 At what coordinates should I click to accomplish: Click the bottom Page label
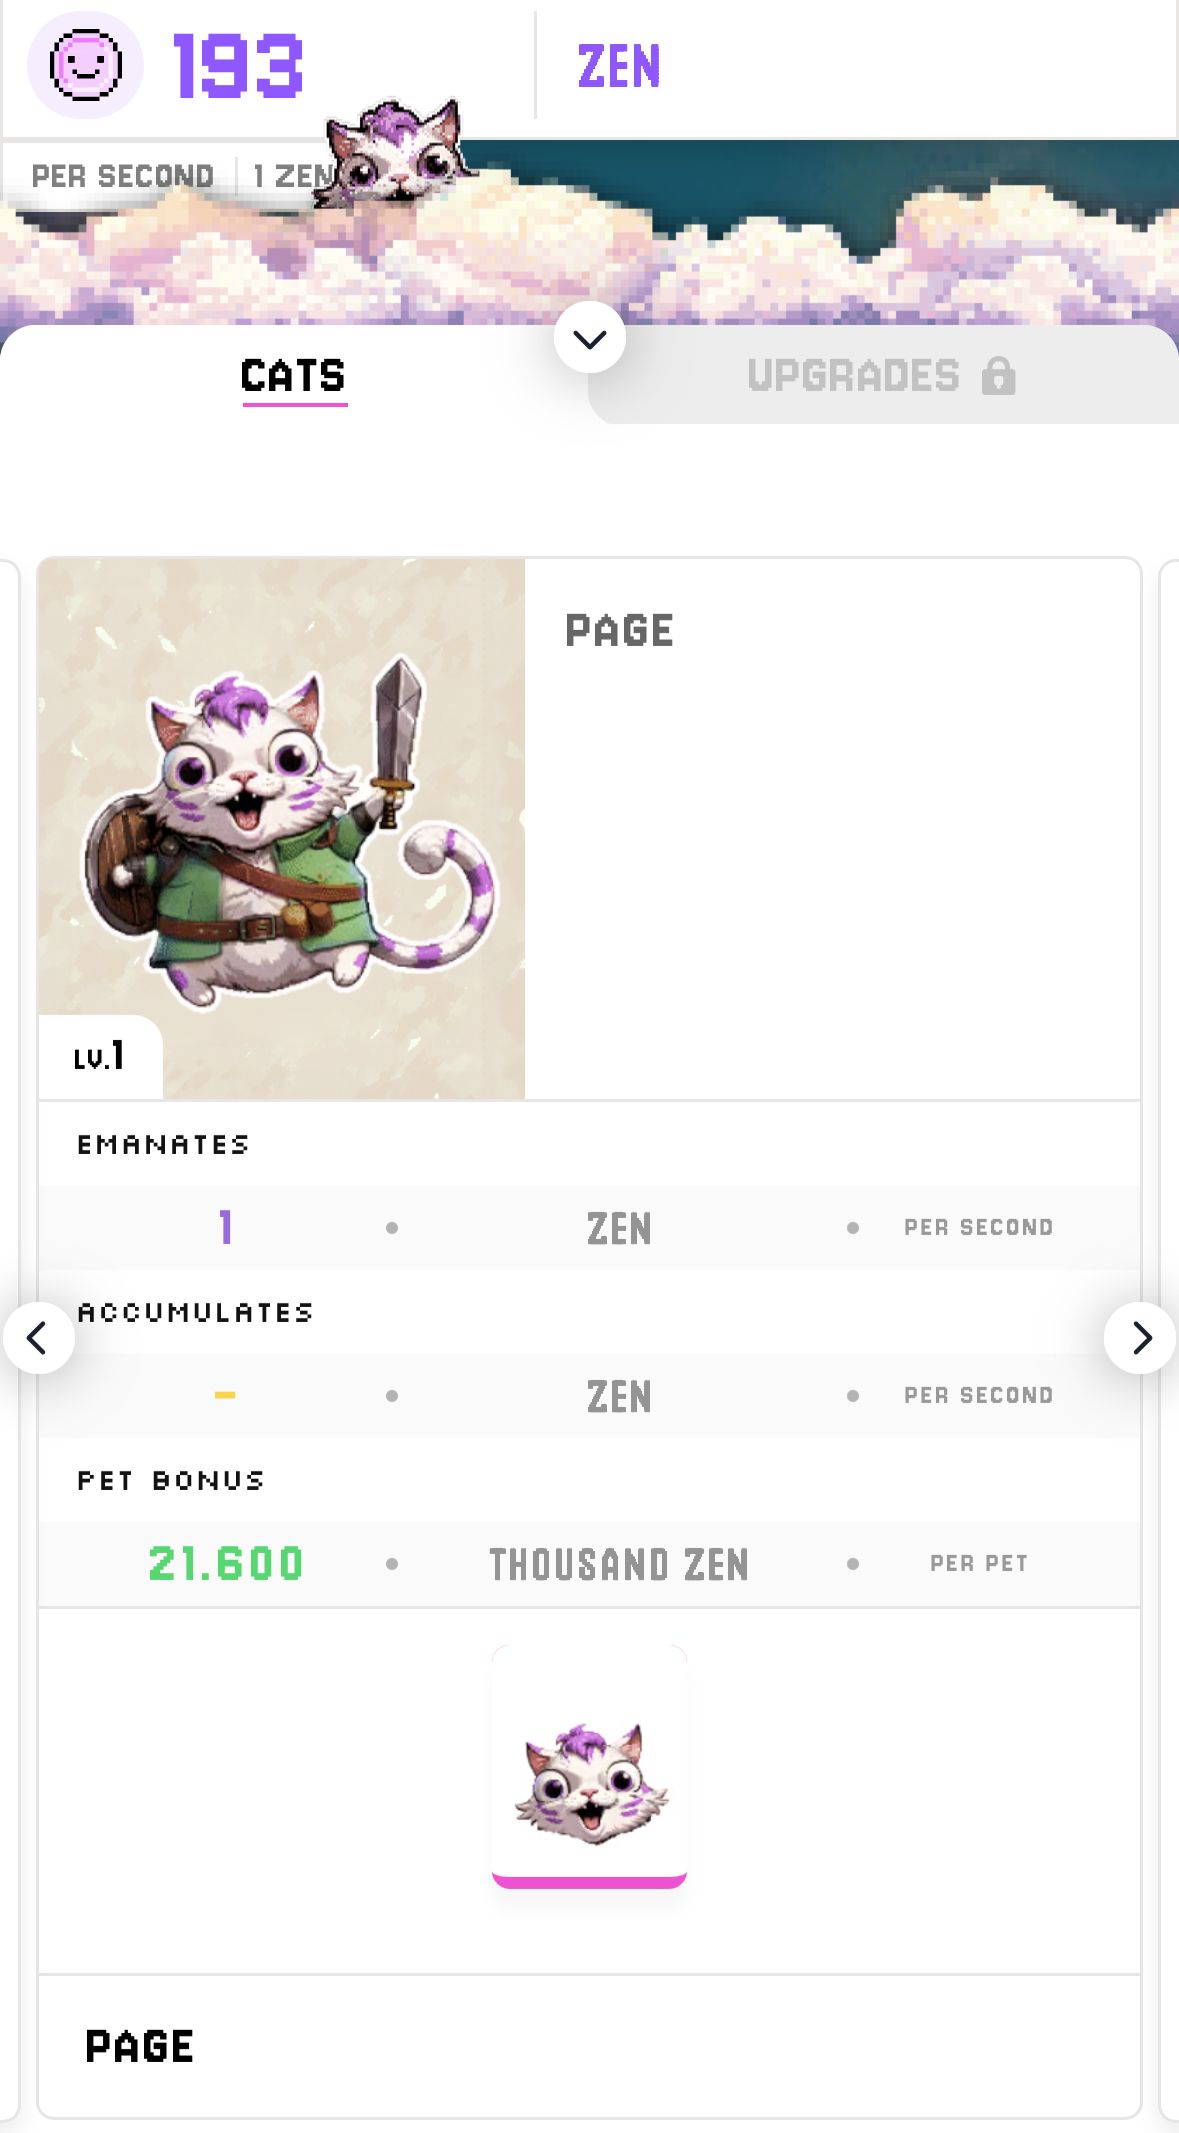click(139, 2046)
